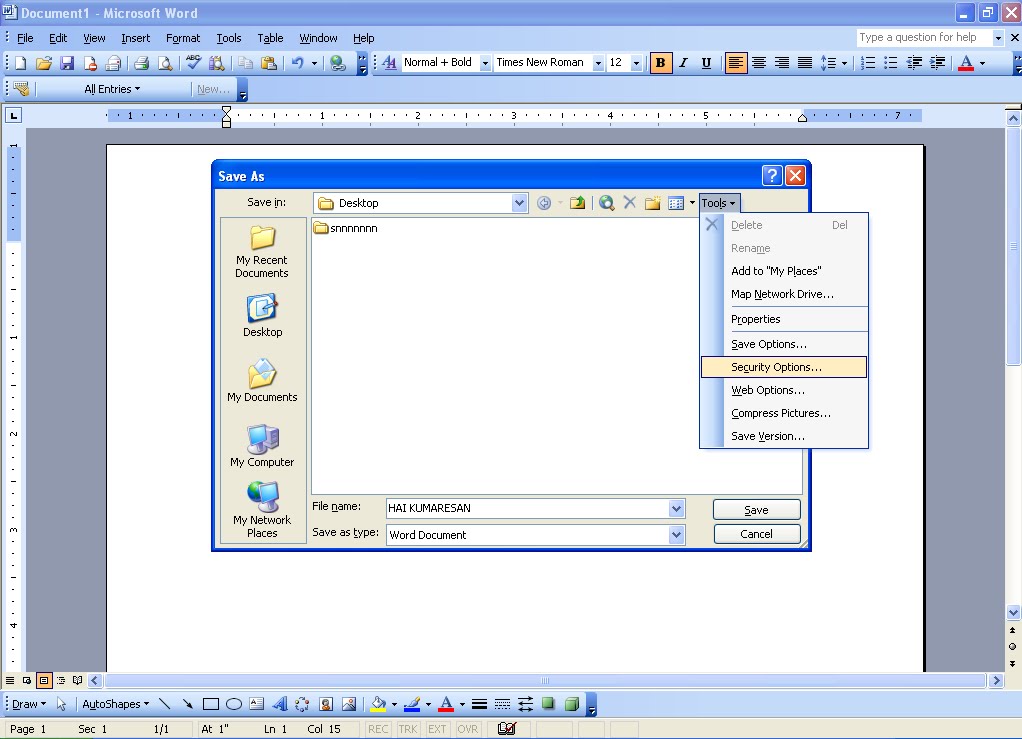Open the Style dropdown showing Normal + Bold
Screen dimensions: 1022x739
coord(485,63)
